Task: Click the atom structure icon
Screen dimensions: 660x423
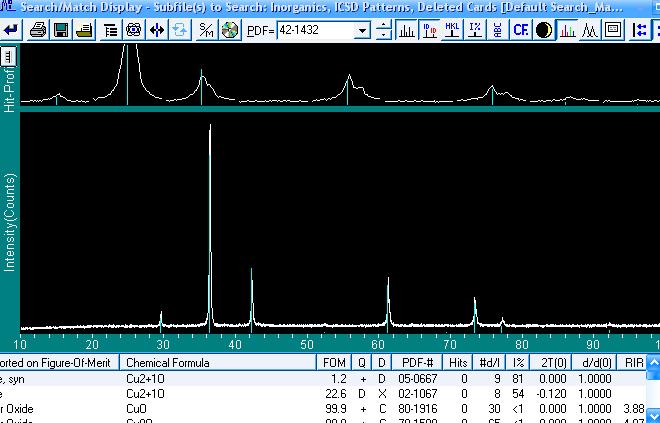Action: pos(133,30)
